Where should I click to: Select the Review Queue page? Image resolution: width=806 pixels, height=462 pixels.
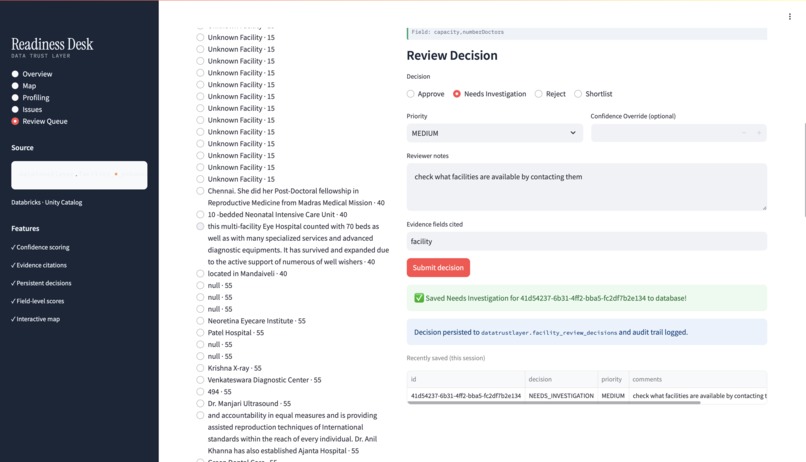click(x=39, y=121)
